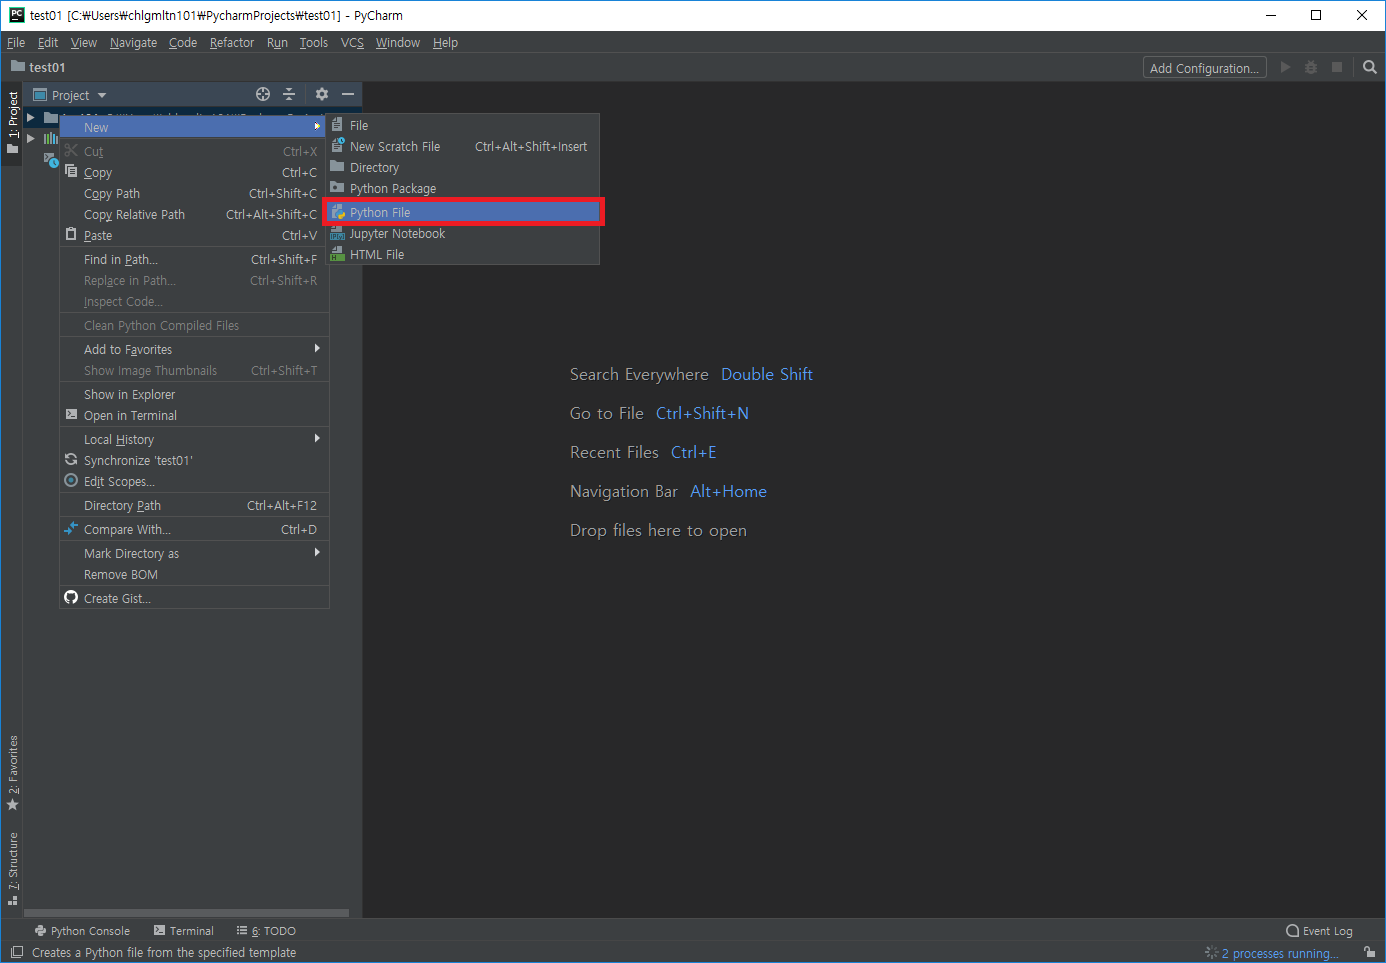Click the Debug bug icon

(1311, 67)
